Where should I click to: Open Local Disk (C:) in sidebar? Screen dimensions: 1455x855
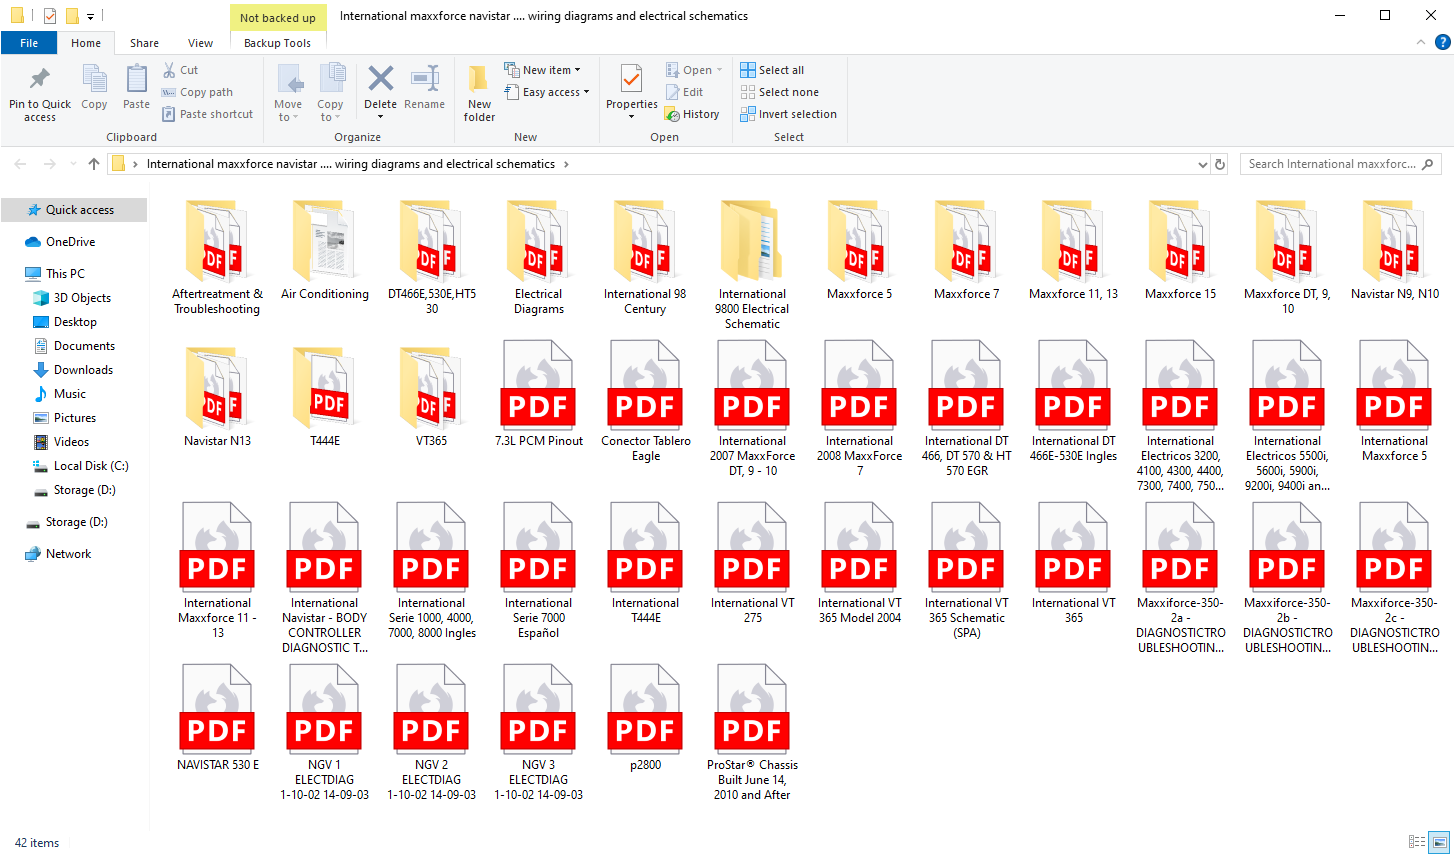click(91, 466)
